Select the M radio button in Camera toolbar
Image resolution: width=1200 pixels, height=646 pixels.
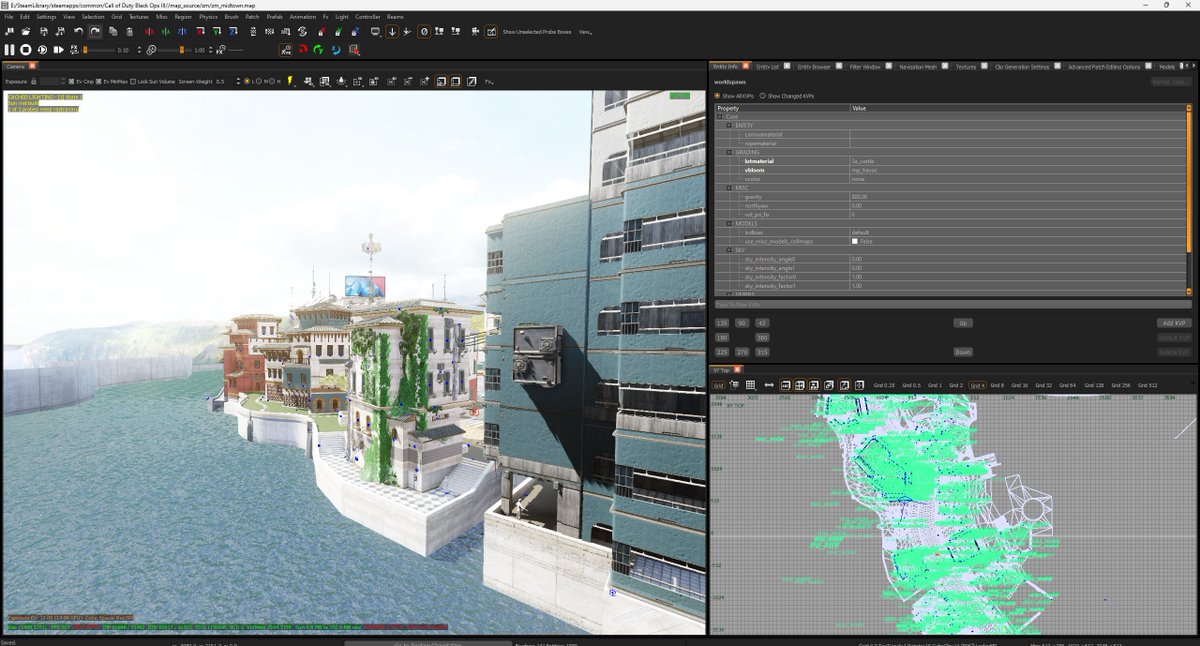pyautogui.click(x=259, y=81)
